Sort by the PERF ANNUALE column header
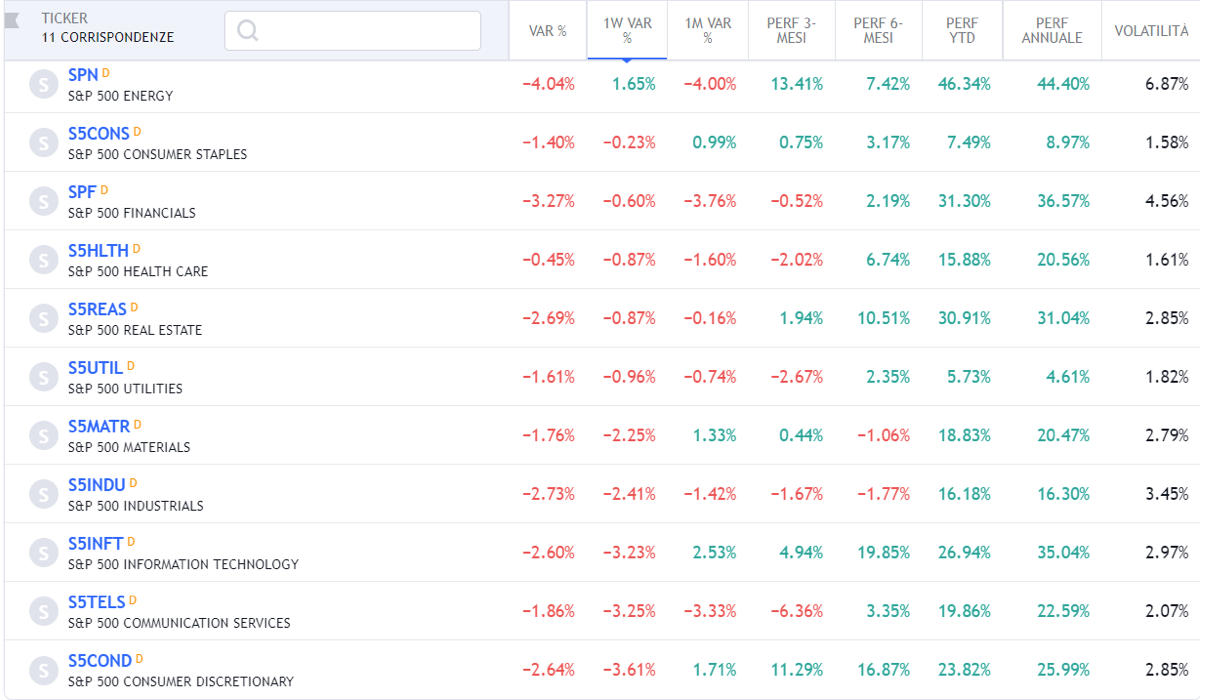The height and width of the screenshot is (700, 1206). (1051, 31)
